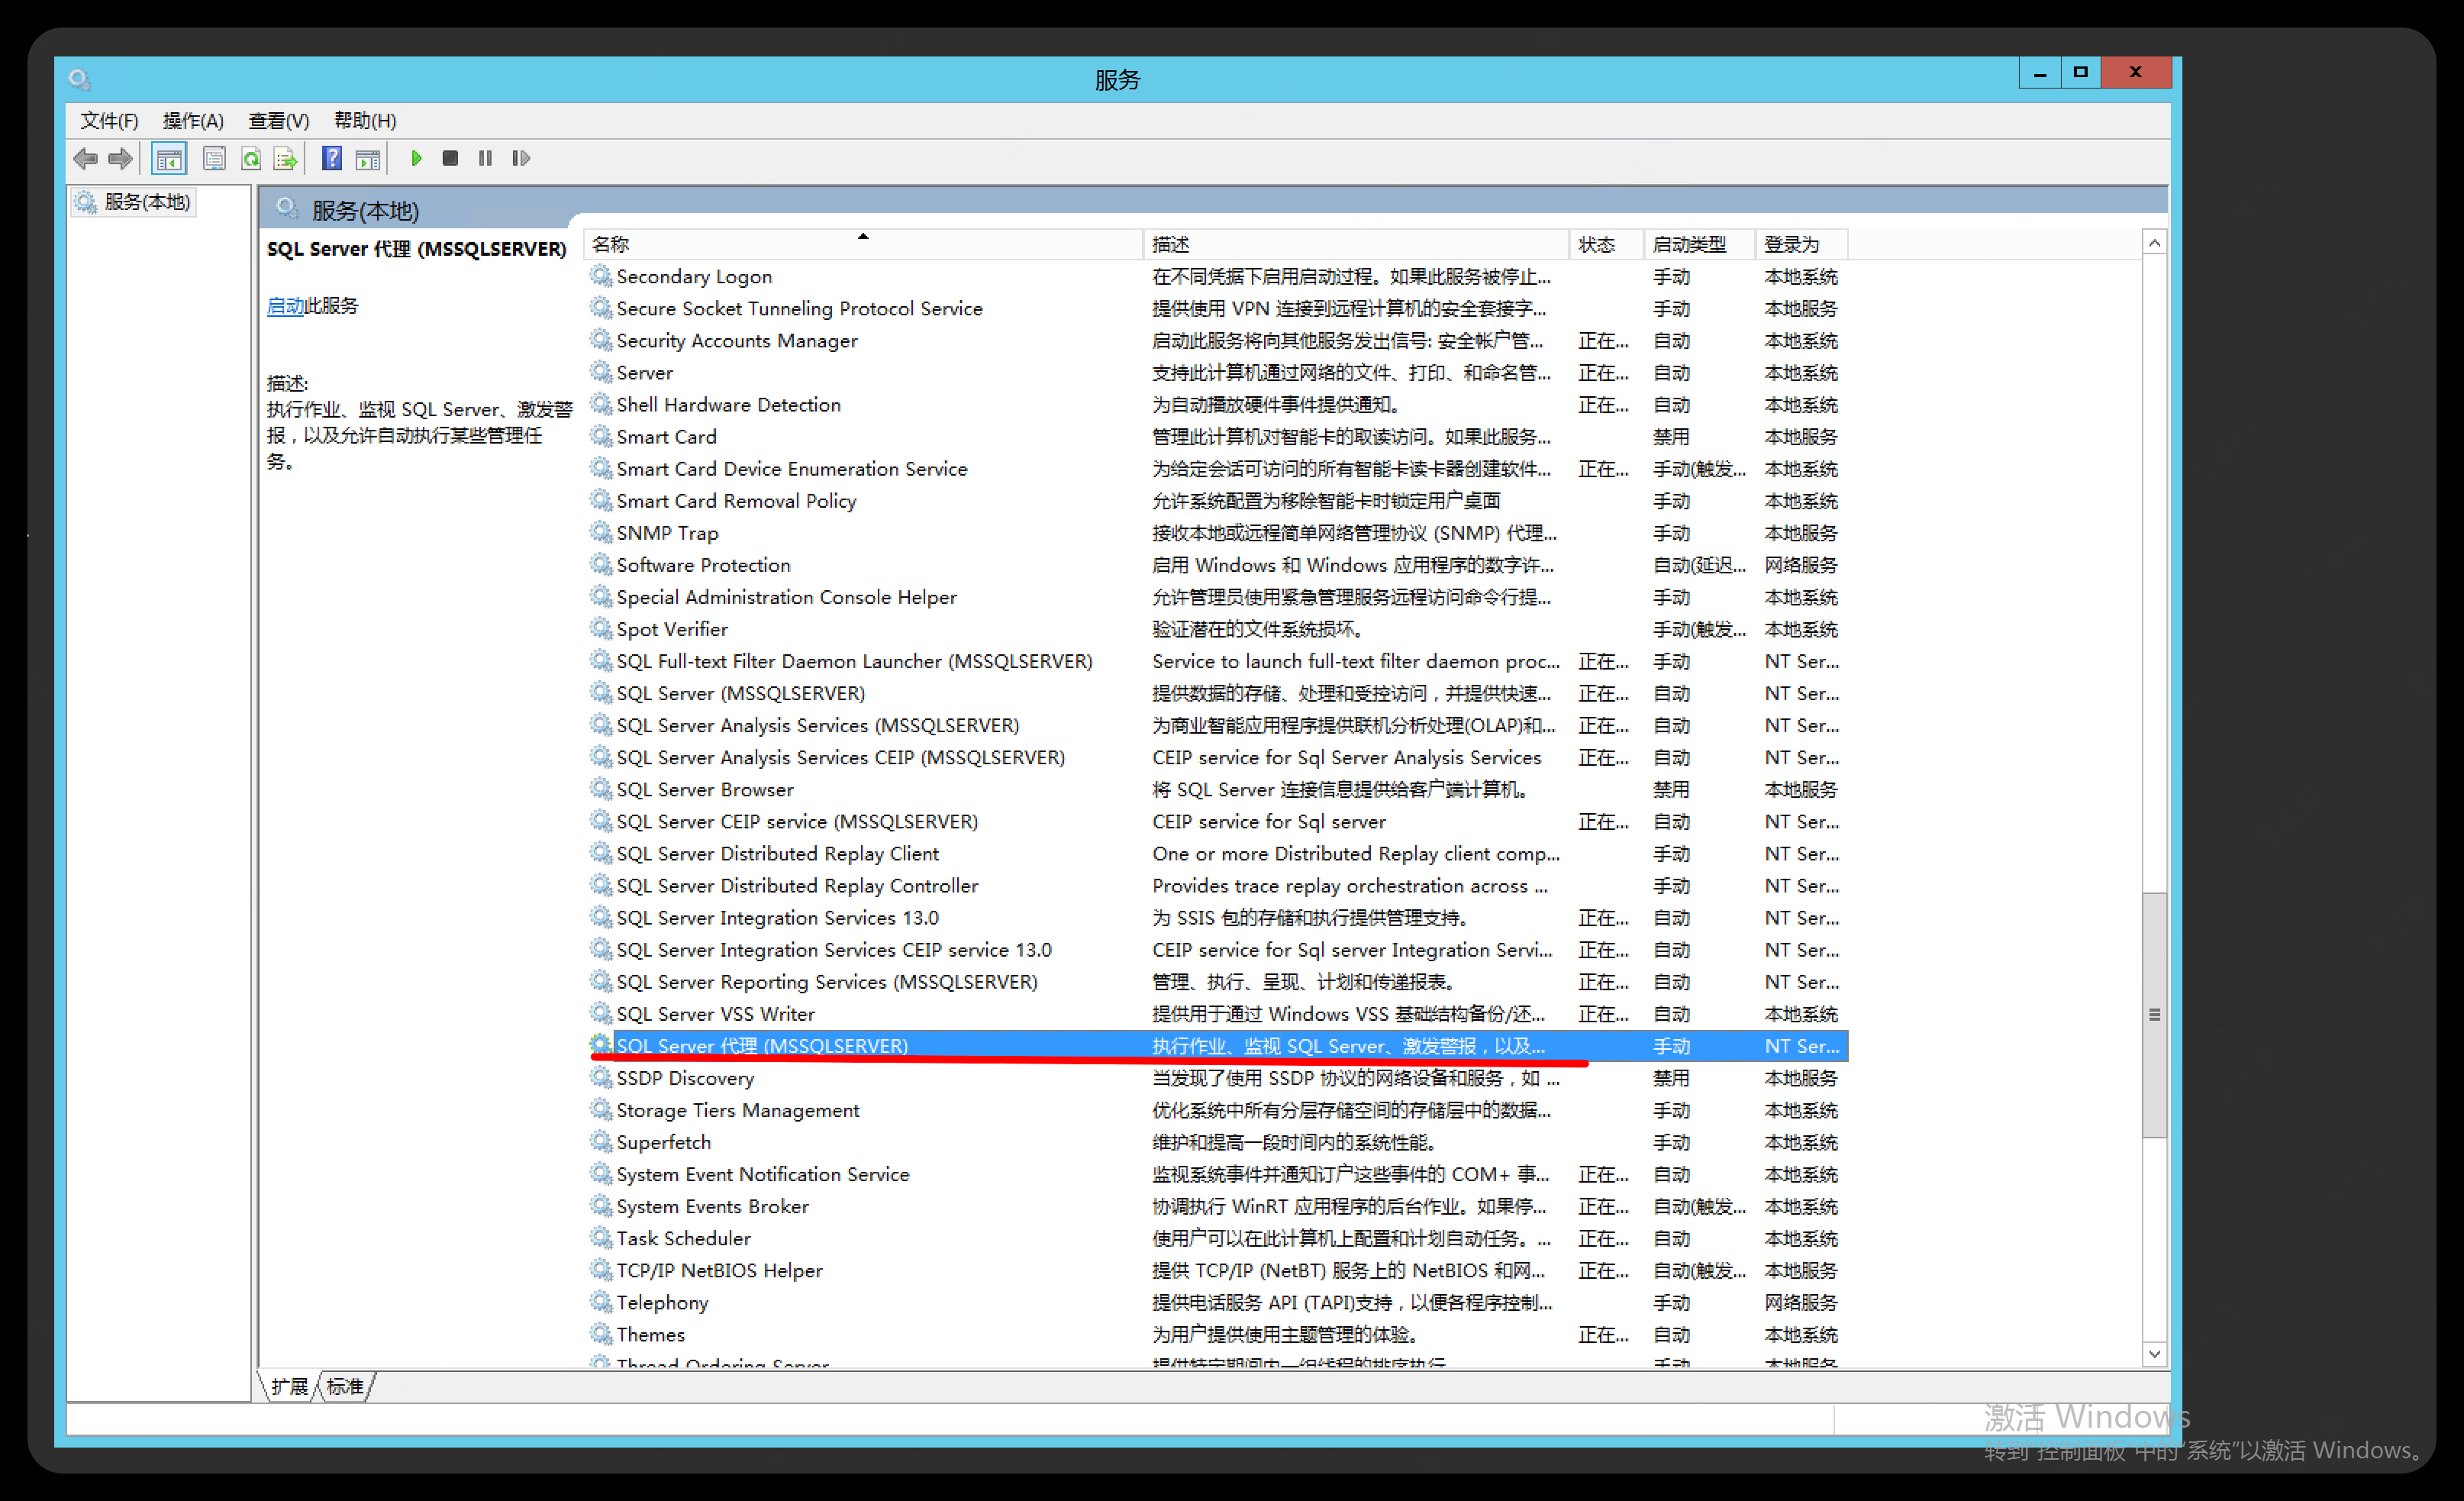Select SQL Server Distributed Replay Controller row

pyautogui.click(x=1217, y=885)
